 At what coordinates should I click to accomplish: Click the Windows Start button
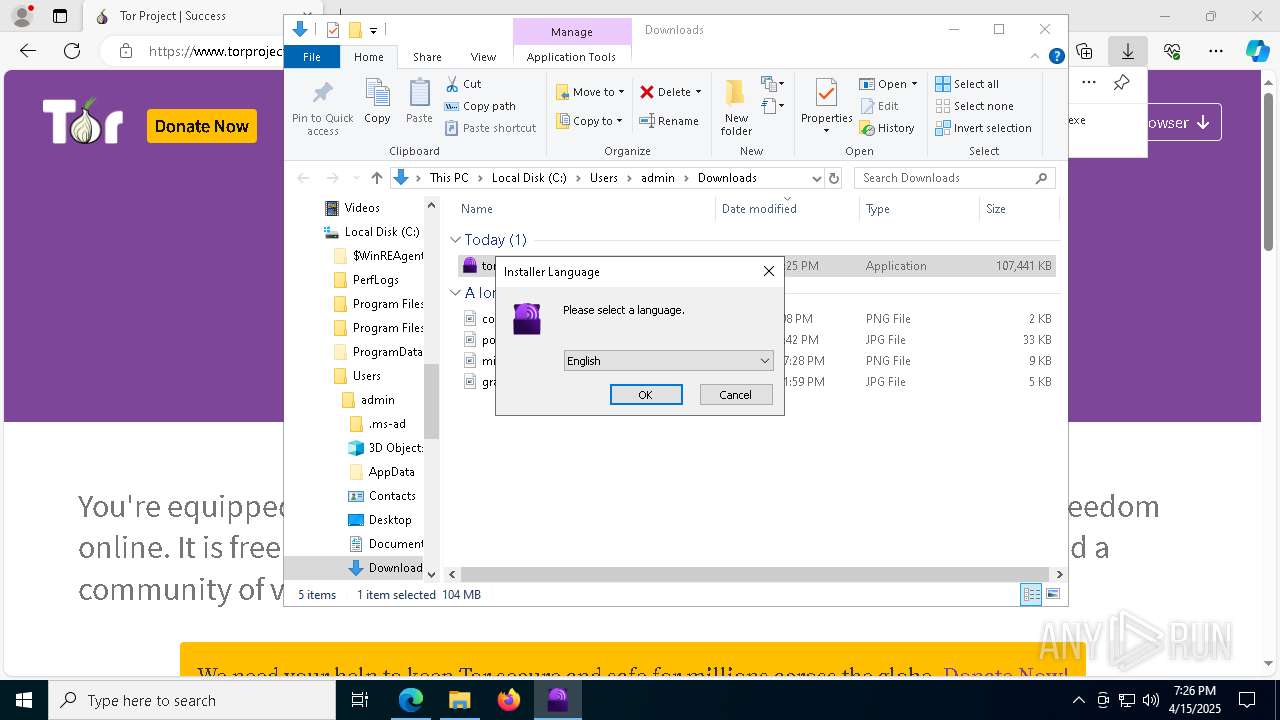coord(24,700)
